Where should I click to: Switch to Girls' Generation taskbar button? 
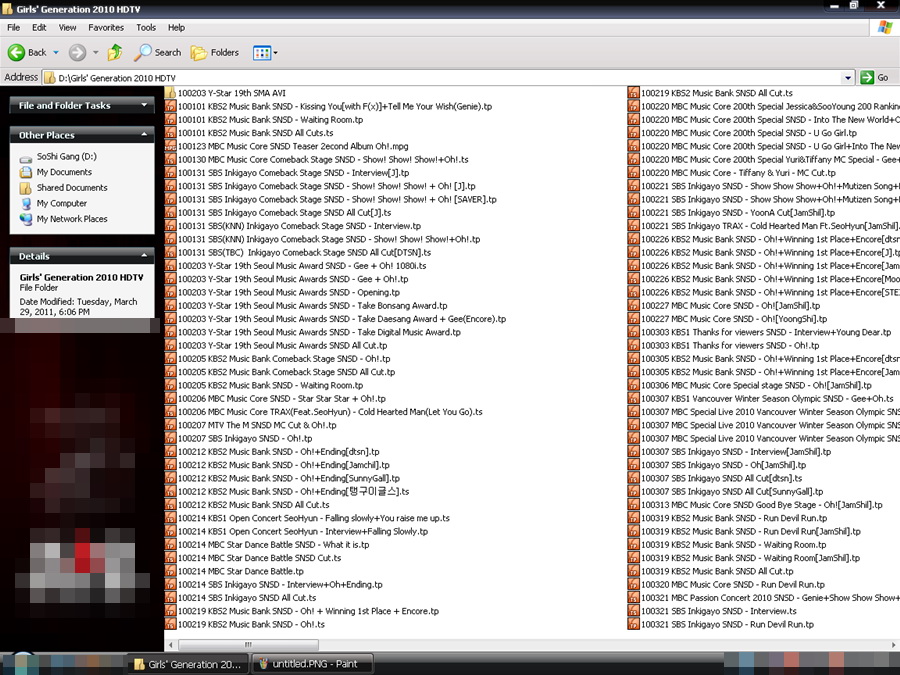pyautogui.click(x=187, y=664)
